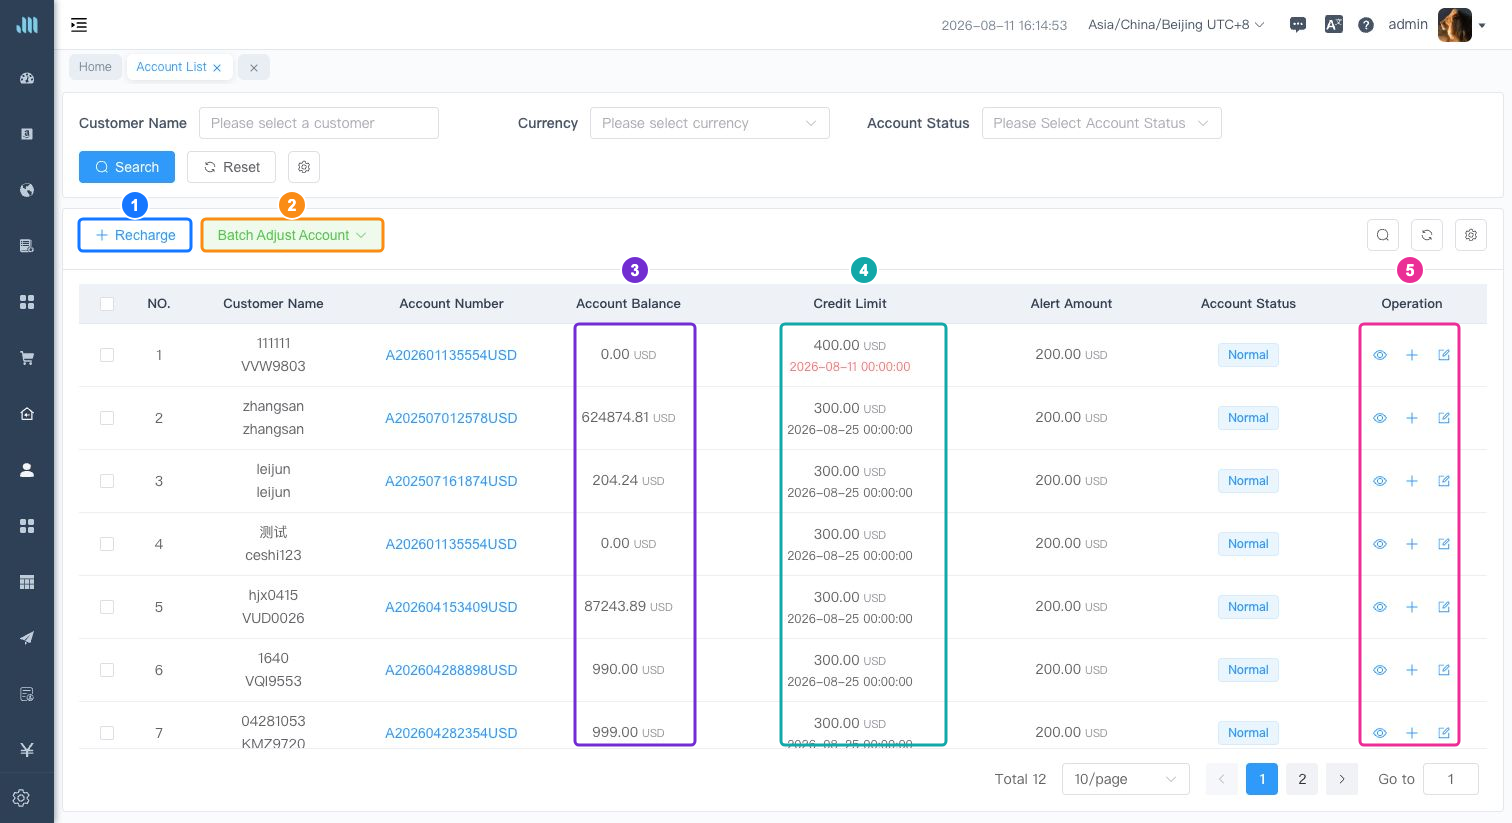Click the Credit Limit column header
This screenshot has width=1512, height=823.
tap(850, 304)
